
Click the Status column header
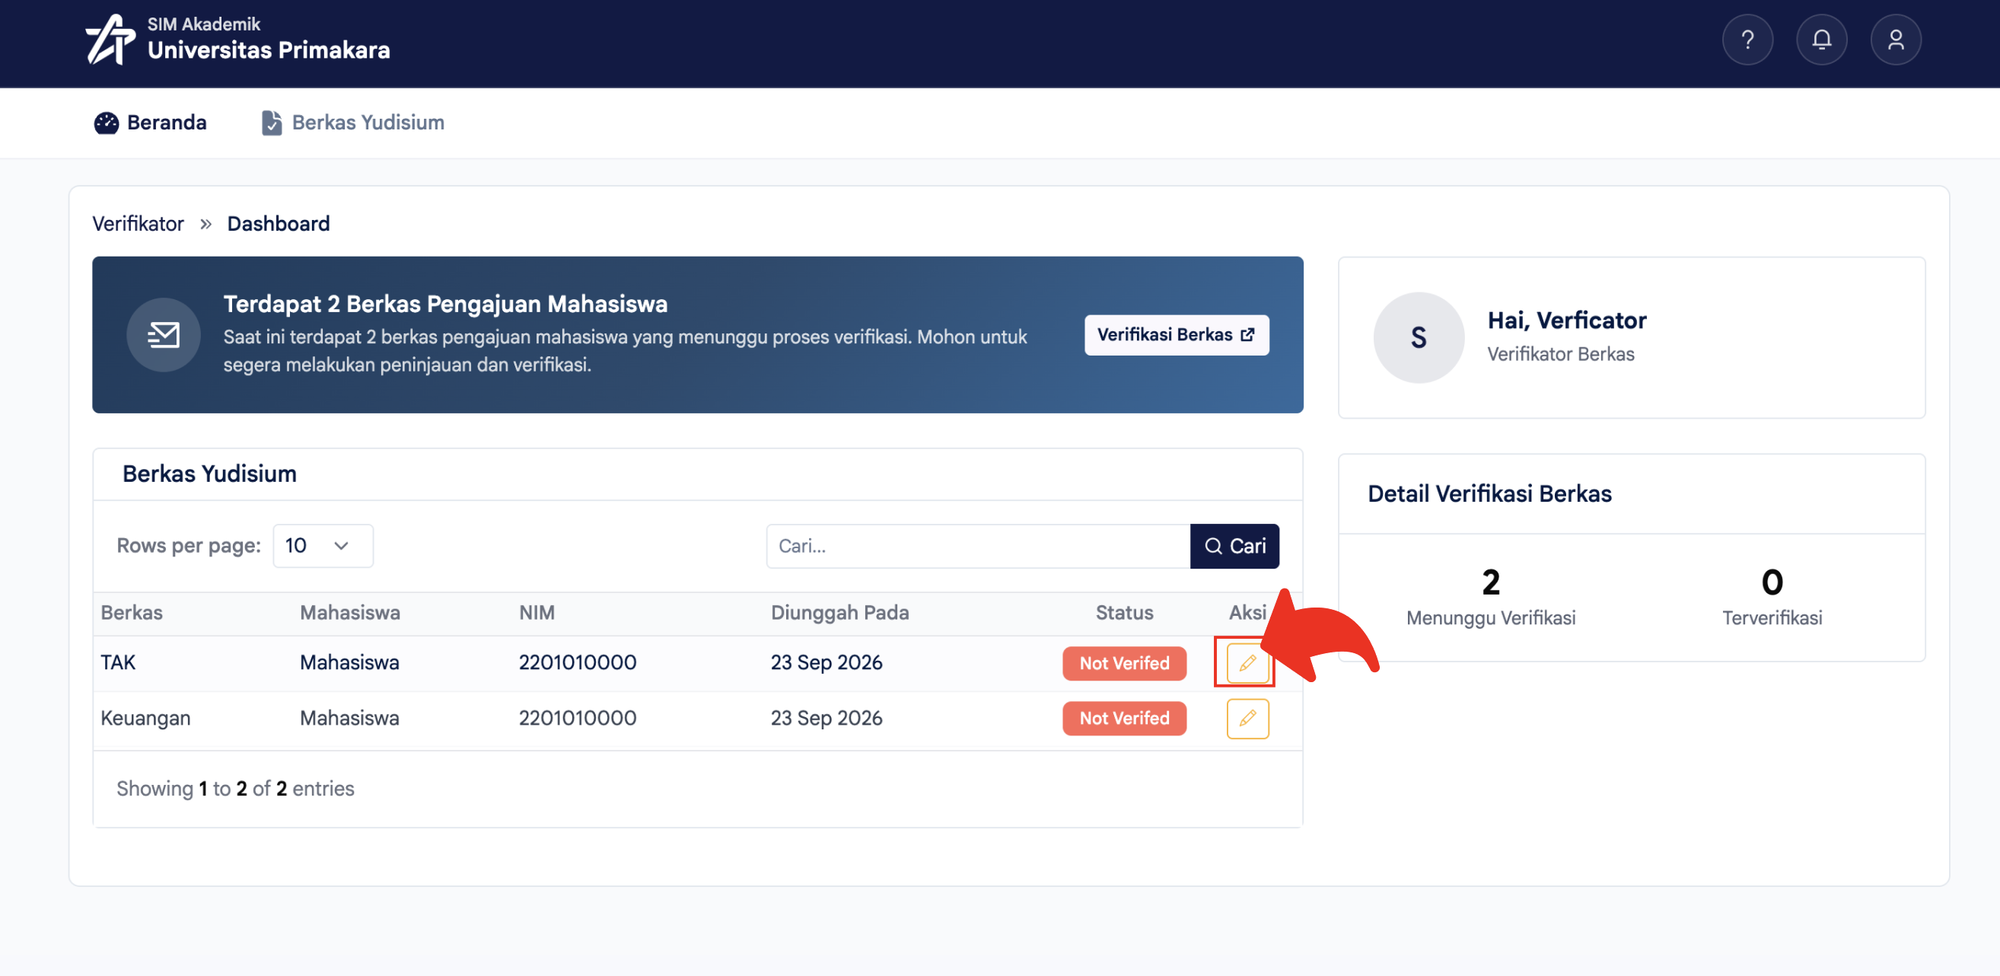(x=1124, y=613)
